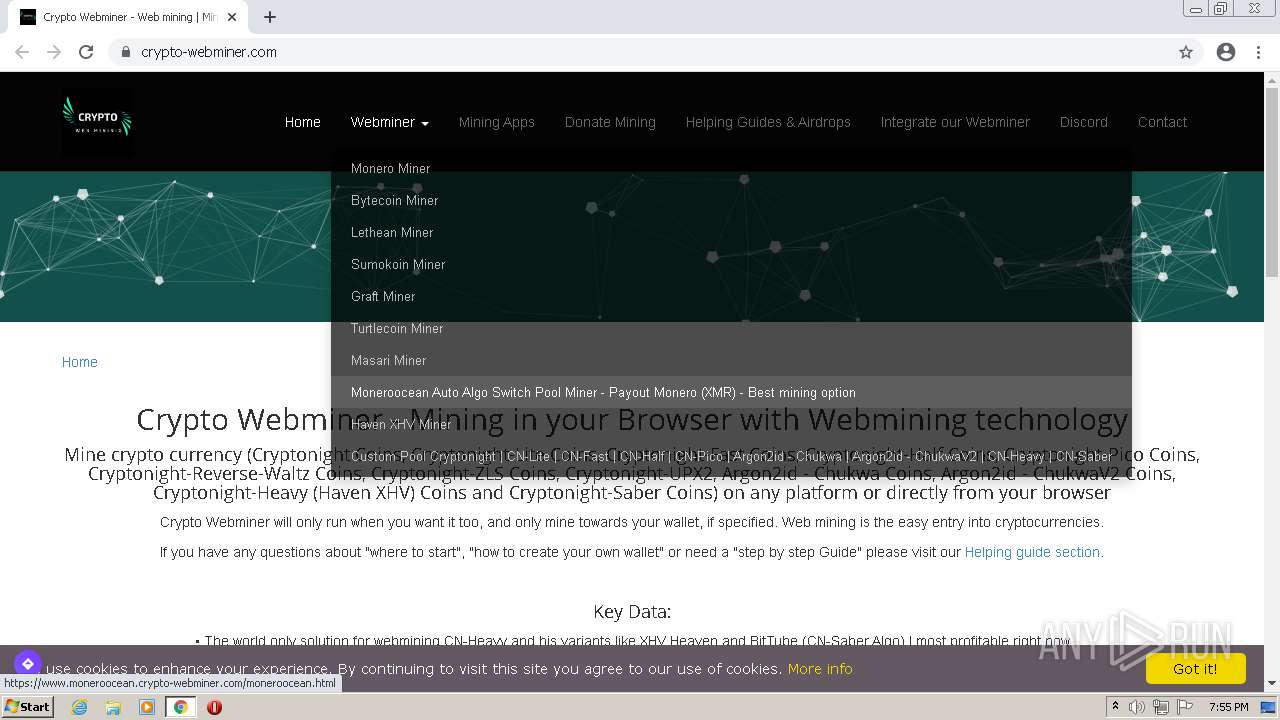Open the Chrome profile avatar menu
This screenshot has height=720, width=1280.
click(1226, 52)
